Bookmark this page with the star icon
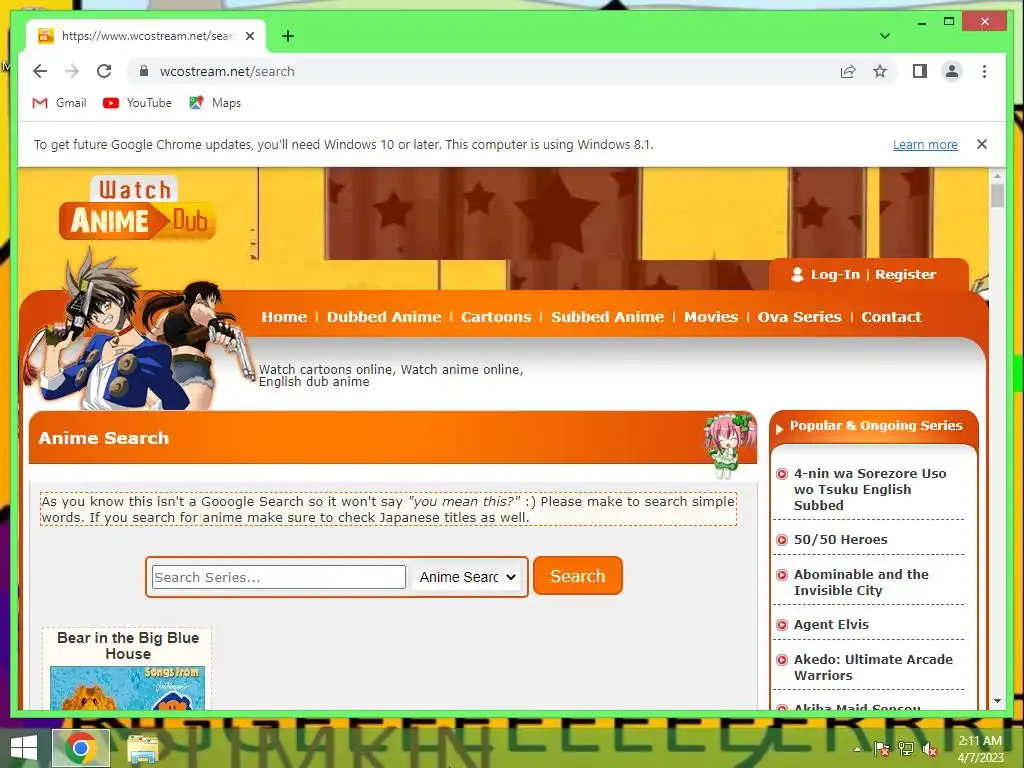This screenshot has width=1024, height=768. point(880,71)
